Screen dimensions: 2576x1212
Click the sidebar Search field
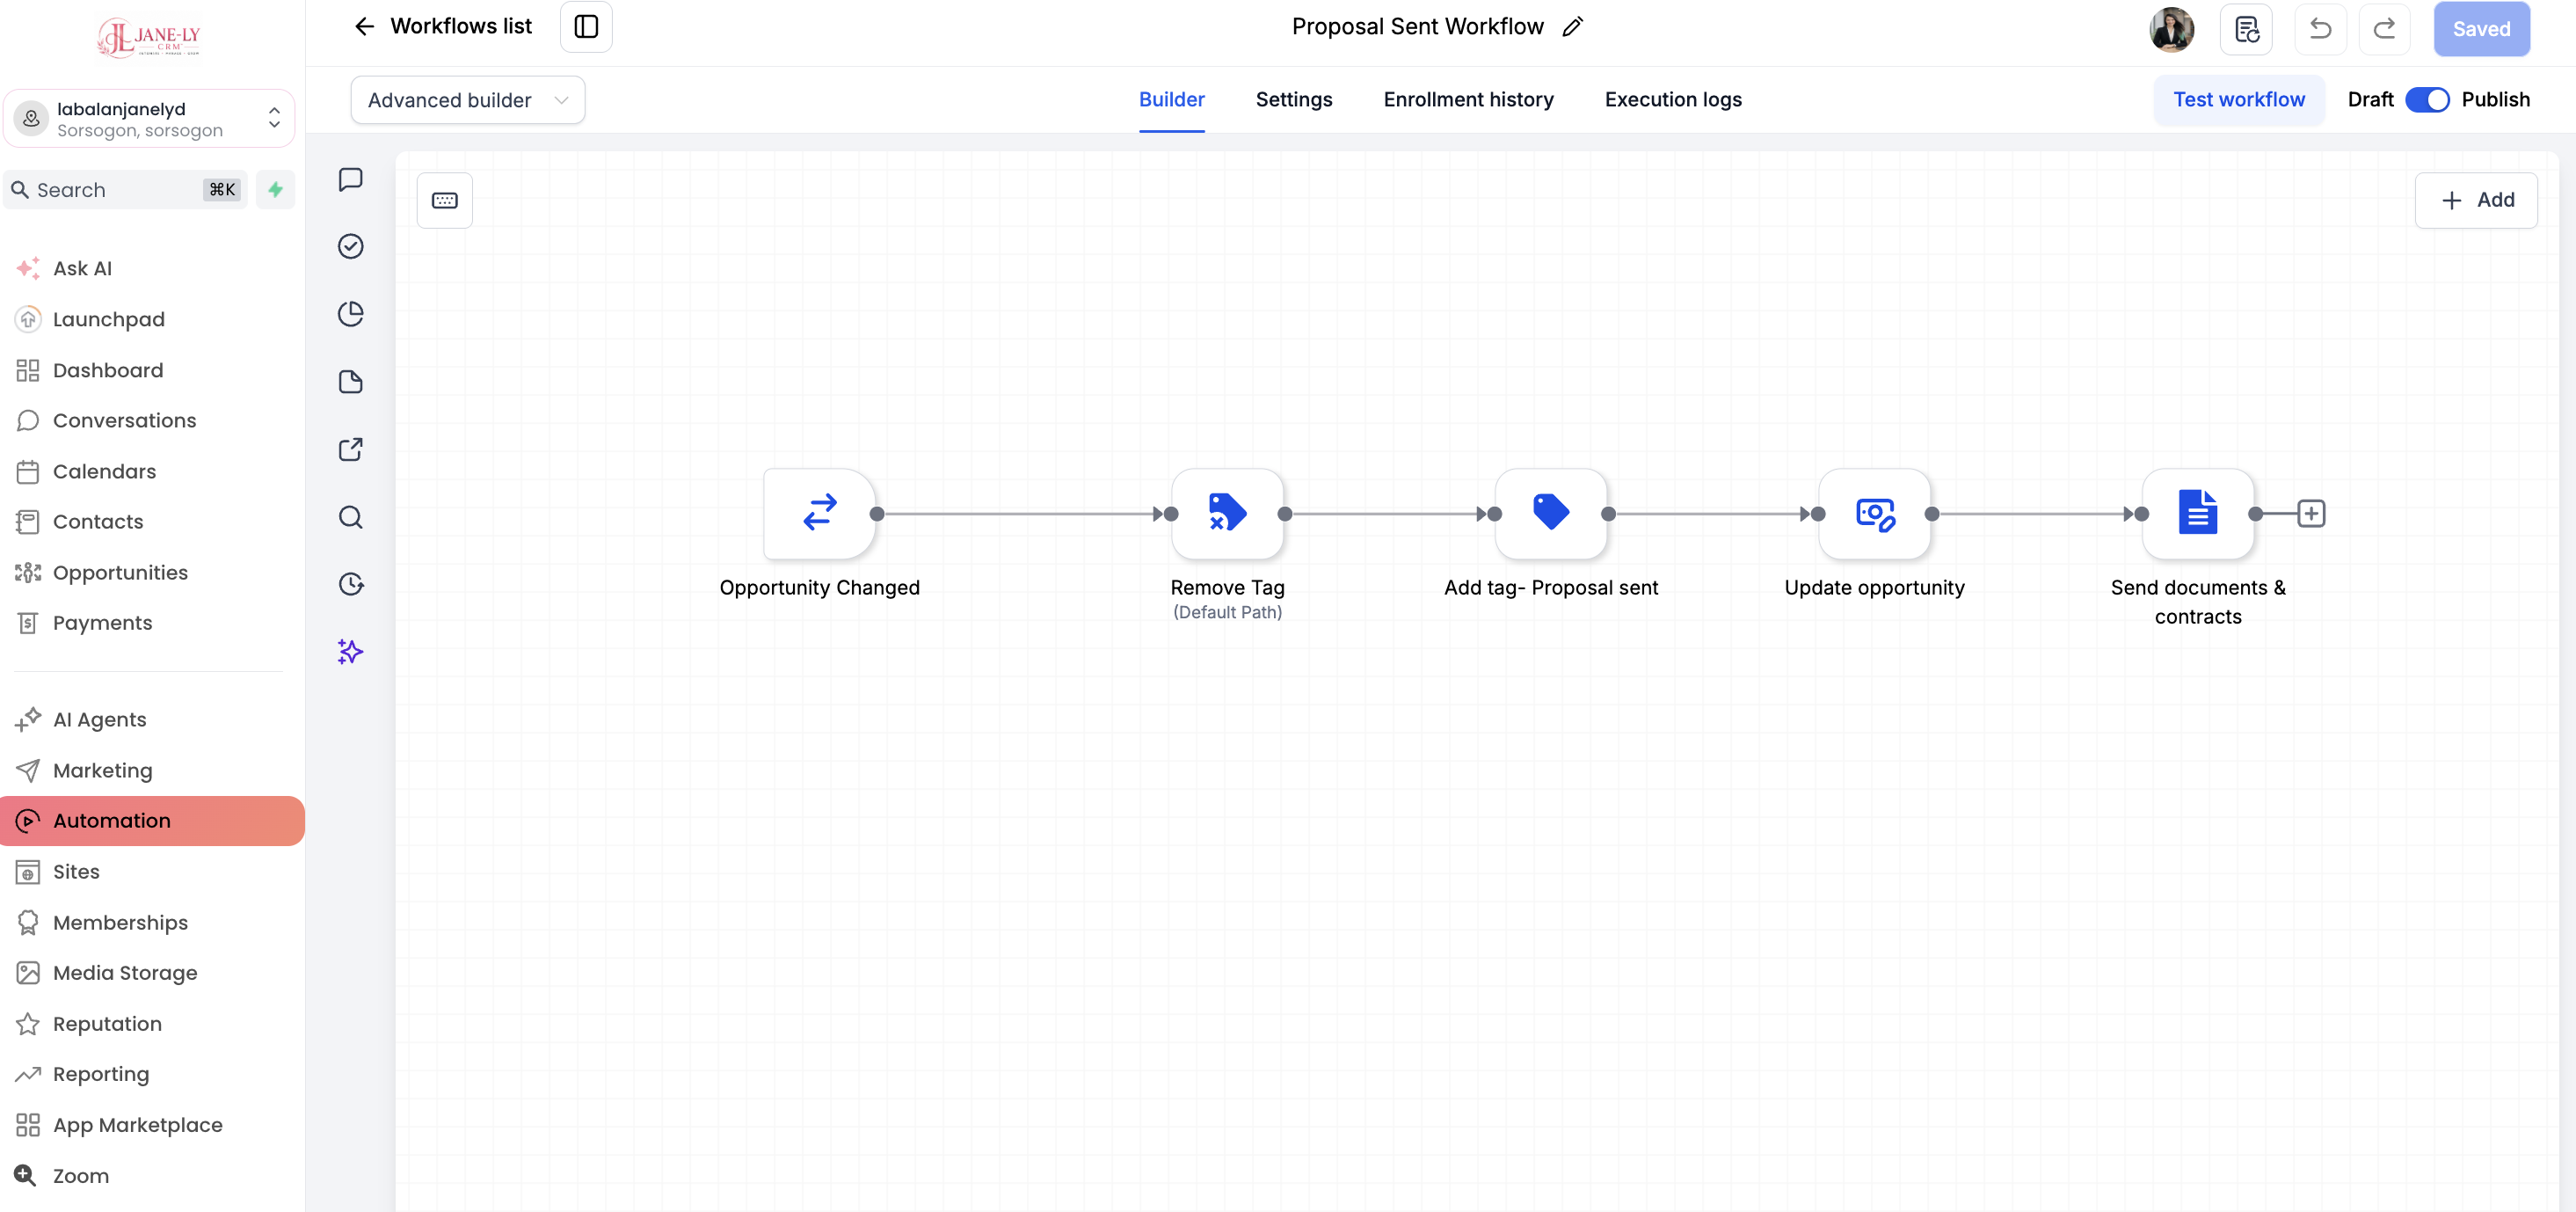126,189
